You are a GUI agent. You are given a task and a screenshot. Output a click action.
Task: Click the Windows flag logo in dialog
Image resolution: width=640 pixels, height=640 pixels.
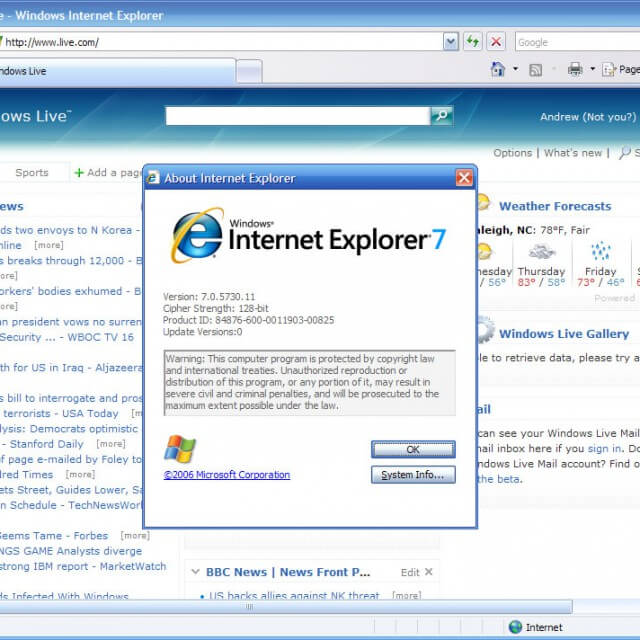click(x=180, y=449)
